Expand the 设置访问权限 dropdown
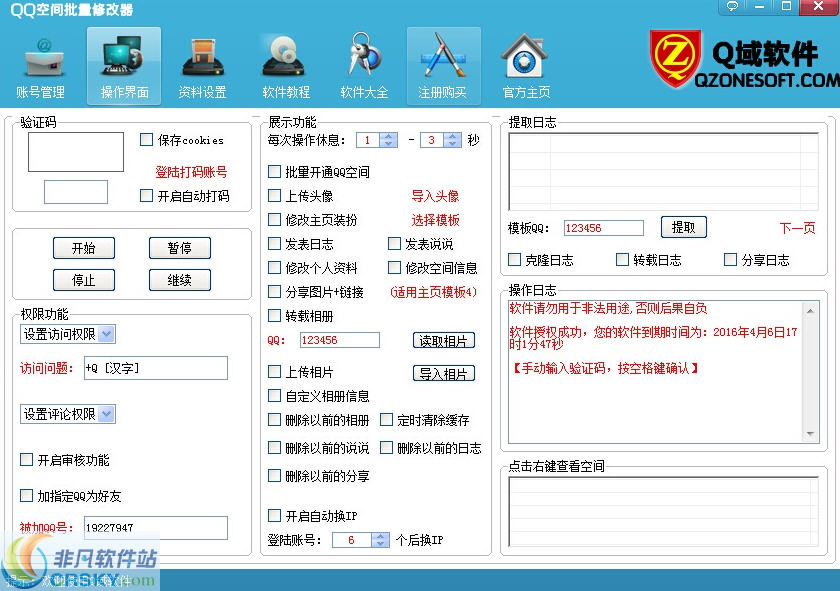Screen dimensions: 840x591 coord(107,334)
